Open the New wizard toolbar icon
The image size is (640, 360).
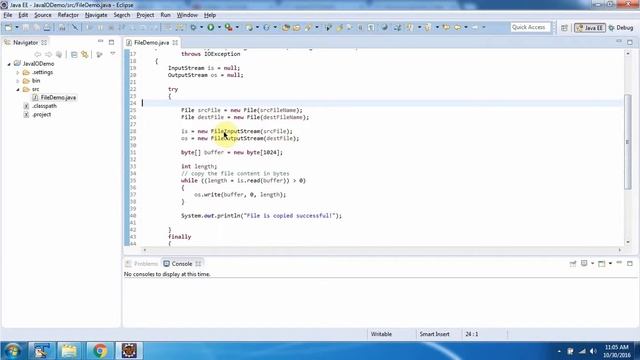(8, 27)
